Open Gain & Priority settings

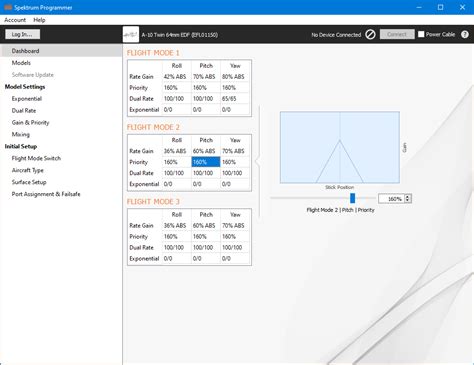30,123
